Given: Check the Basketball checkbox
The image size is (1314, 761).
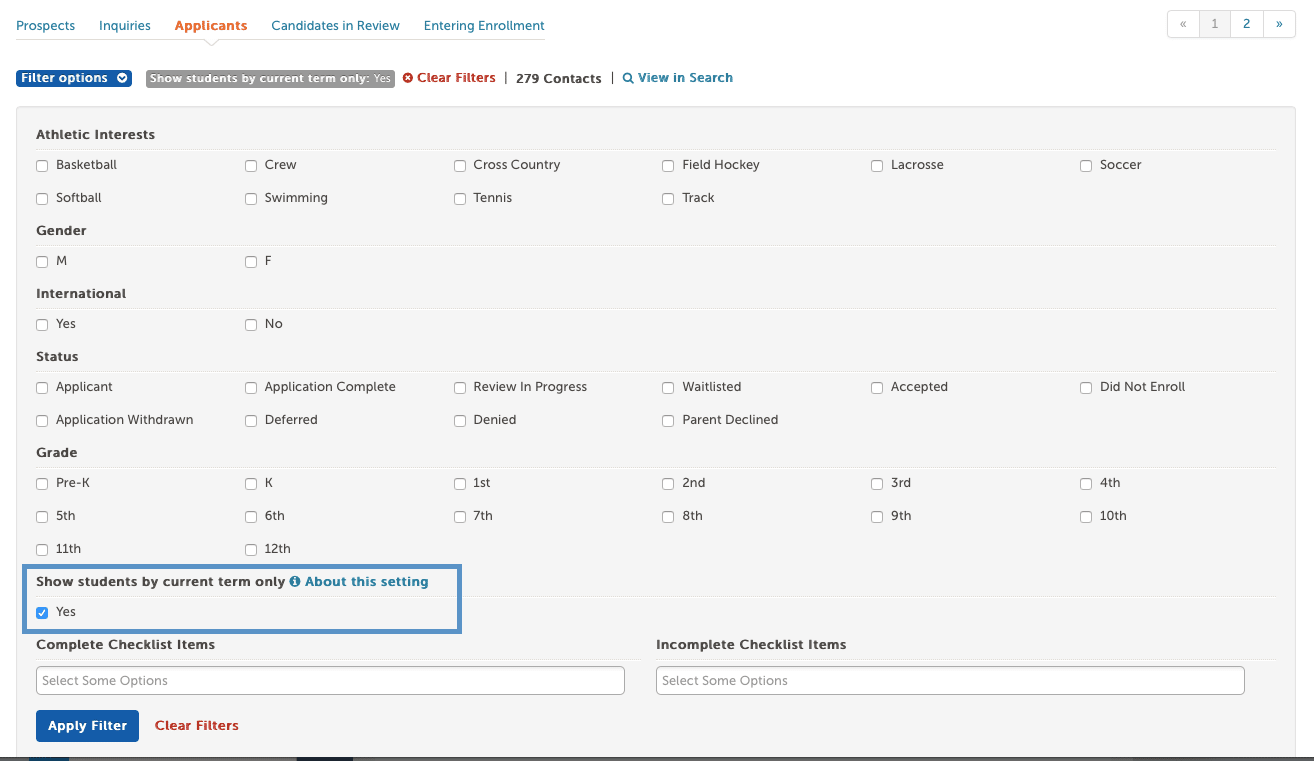Looking at the screenshot, I should [42, 166].
